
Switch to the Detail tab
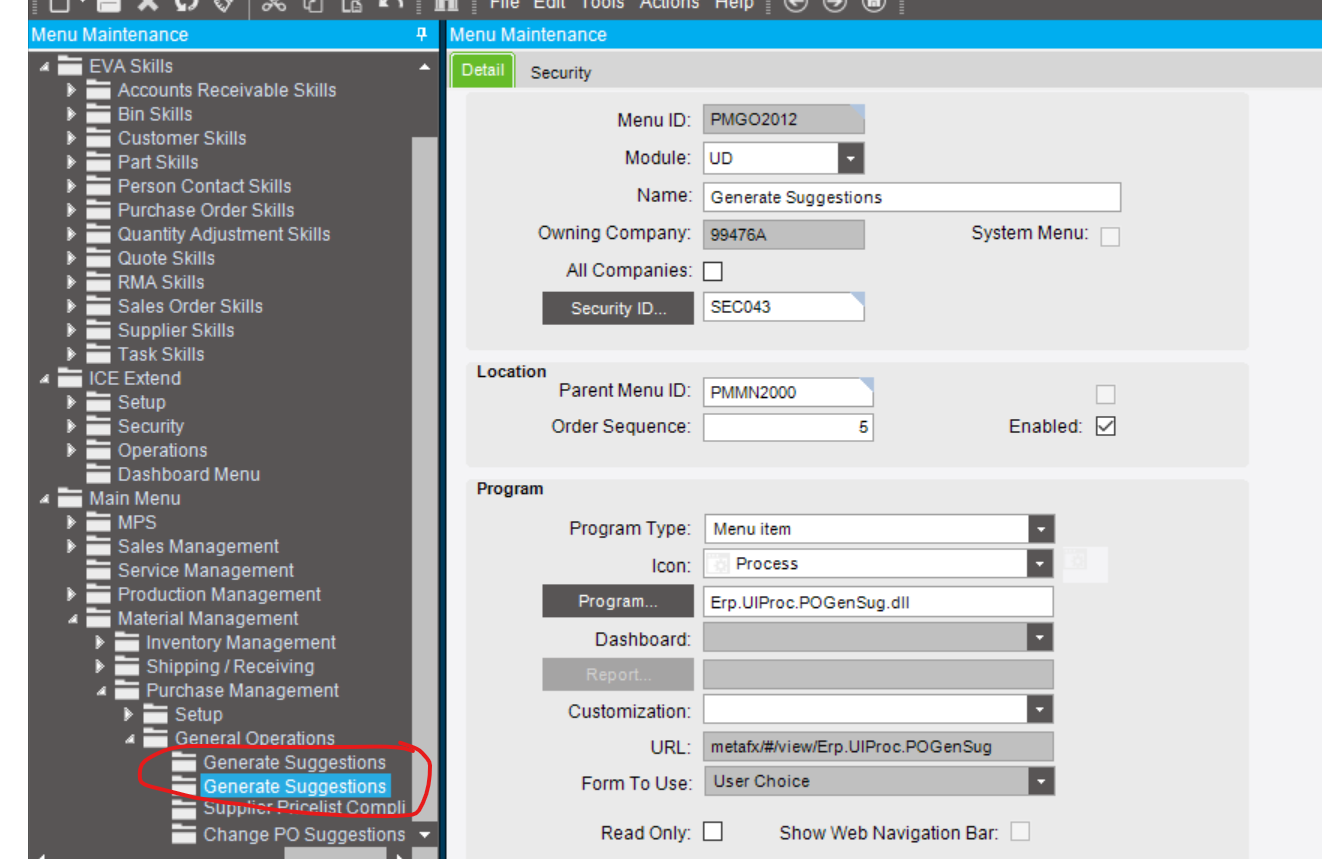[x=483, y=71]
